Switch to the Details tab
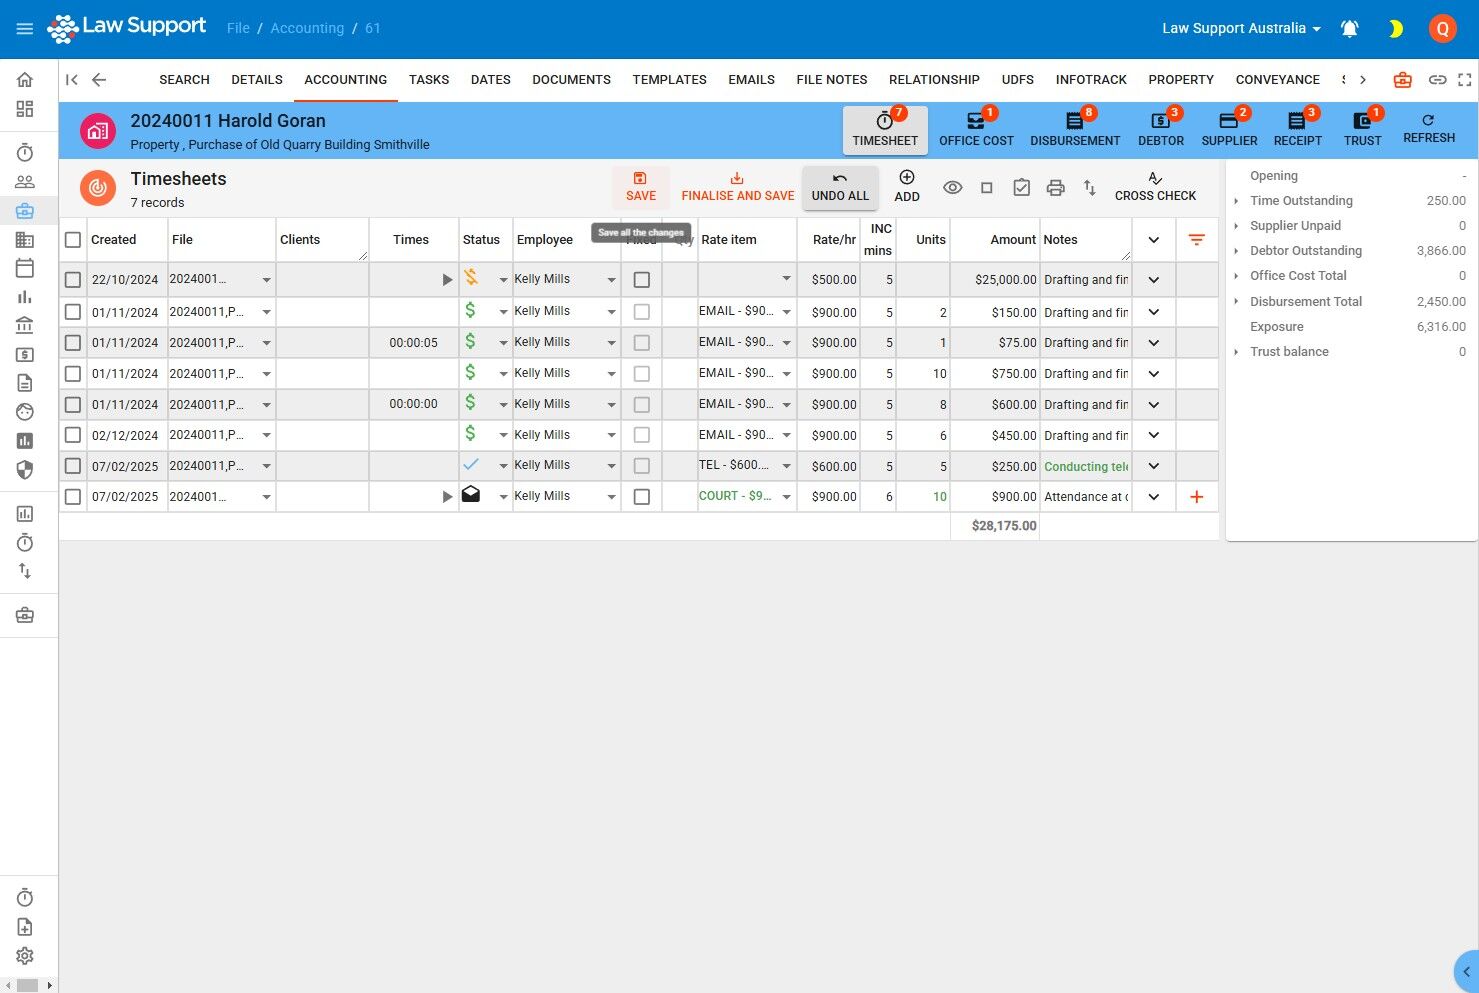The image size is (1479, 993). click(x=257, y=80)
